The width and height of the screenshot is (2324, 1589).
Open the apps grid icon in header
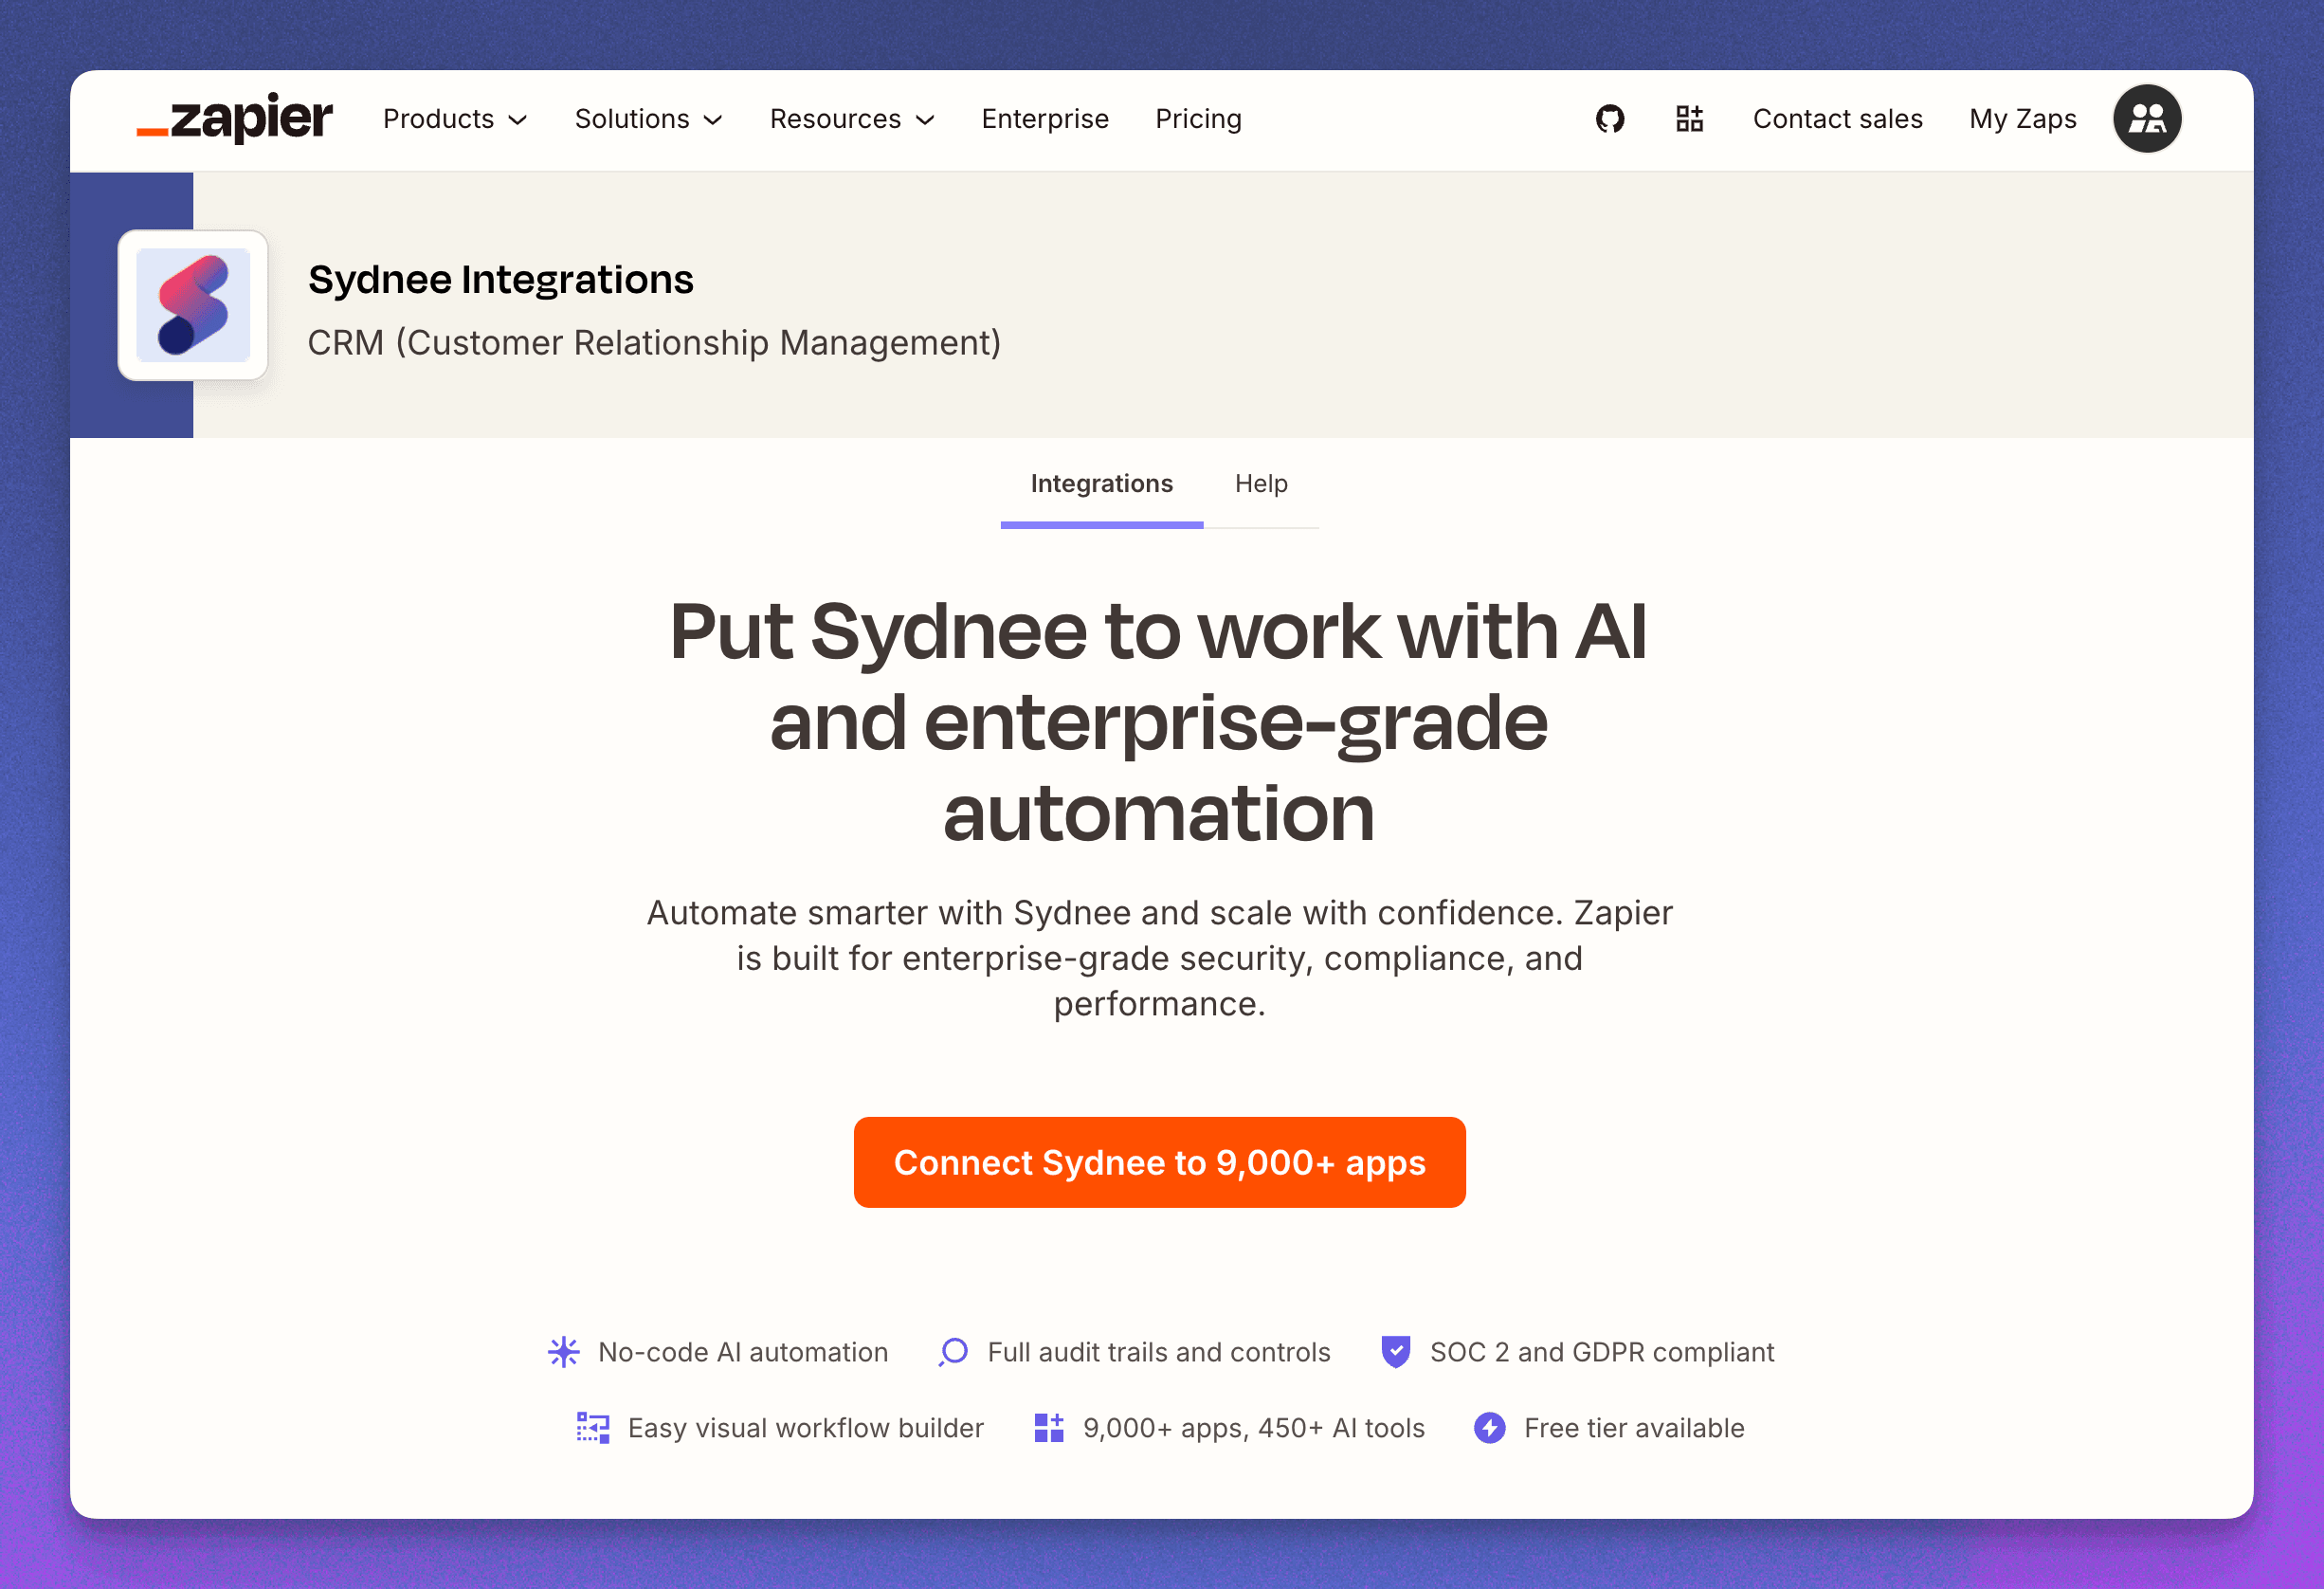tap(1689, 119)
